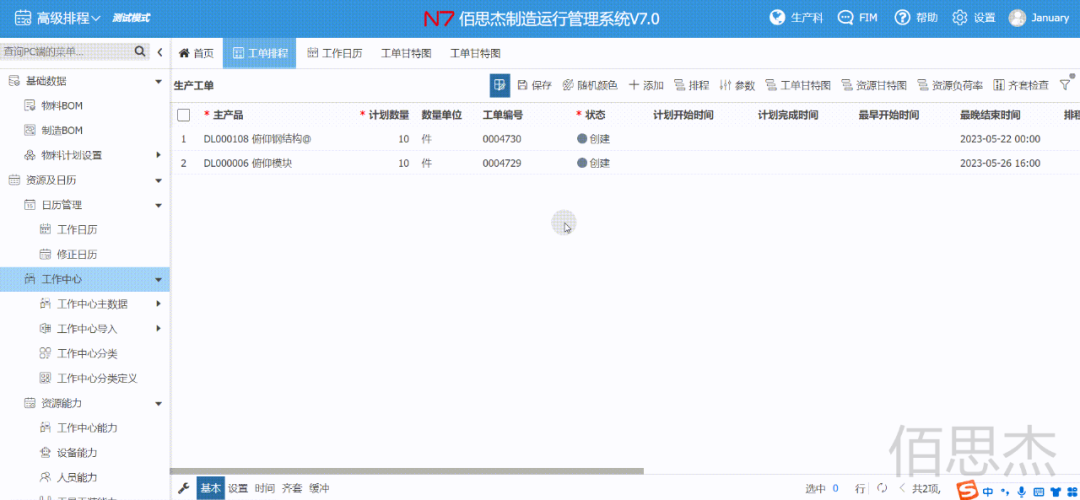Viewport: 1080px width, 500px height.
Task: Click the menu search input field
Action: click(65, 52)
